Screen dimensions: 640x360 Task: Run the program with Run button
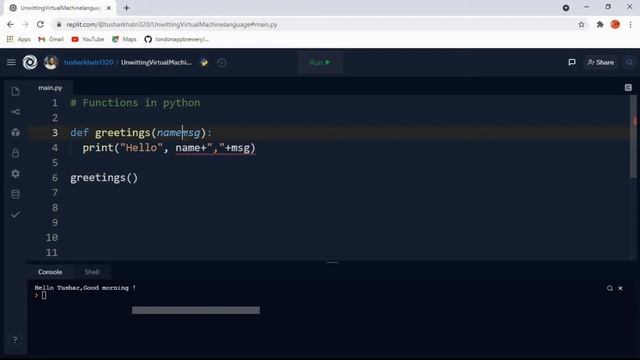(x=320, y=62)
